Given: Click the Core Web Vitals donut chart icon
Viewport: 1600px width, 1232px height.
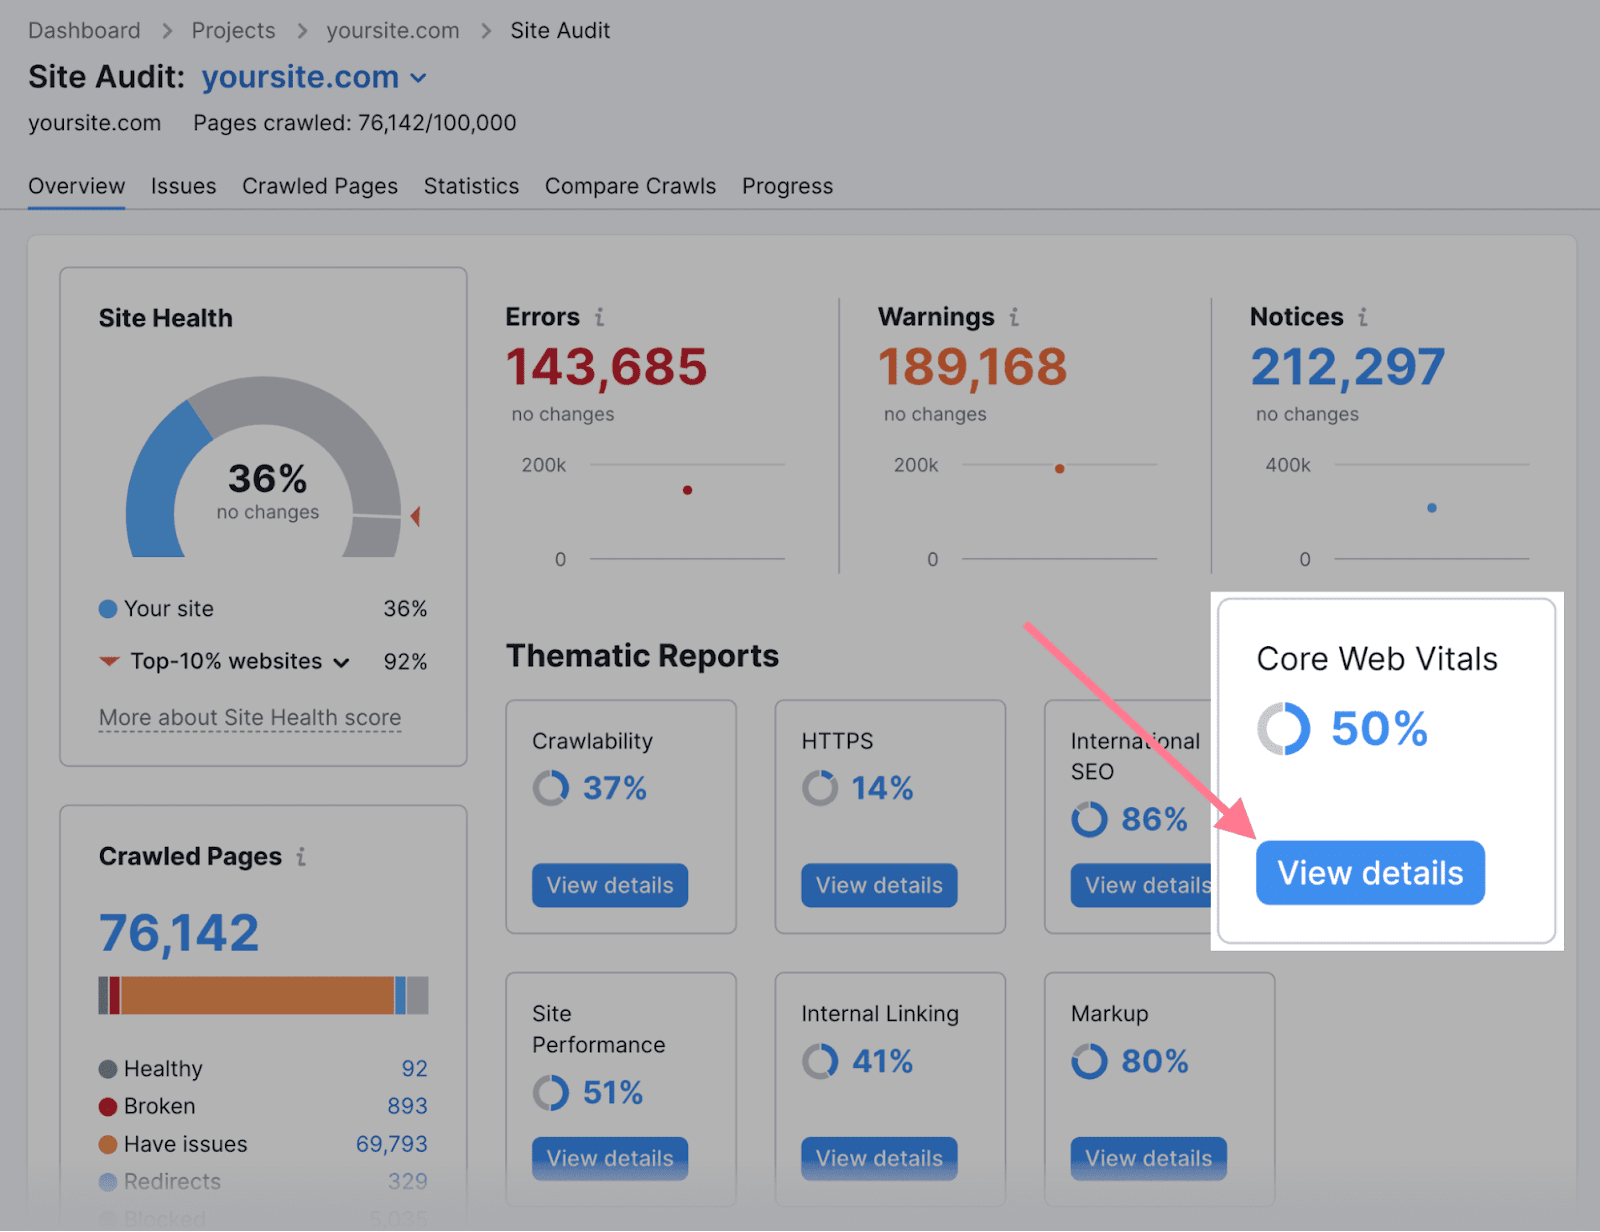Looking at the screenshot, I should 1283,729.
